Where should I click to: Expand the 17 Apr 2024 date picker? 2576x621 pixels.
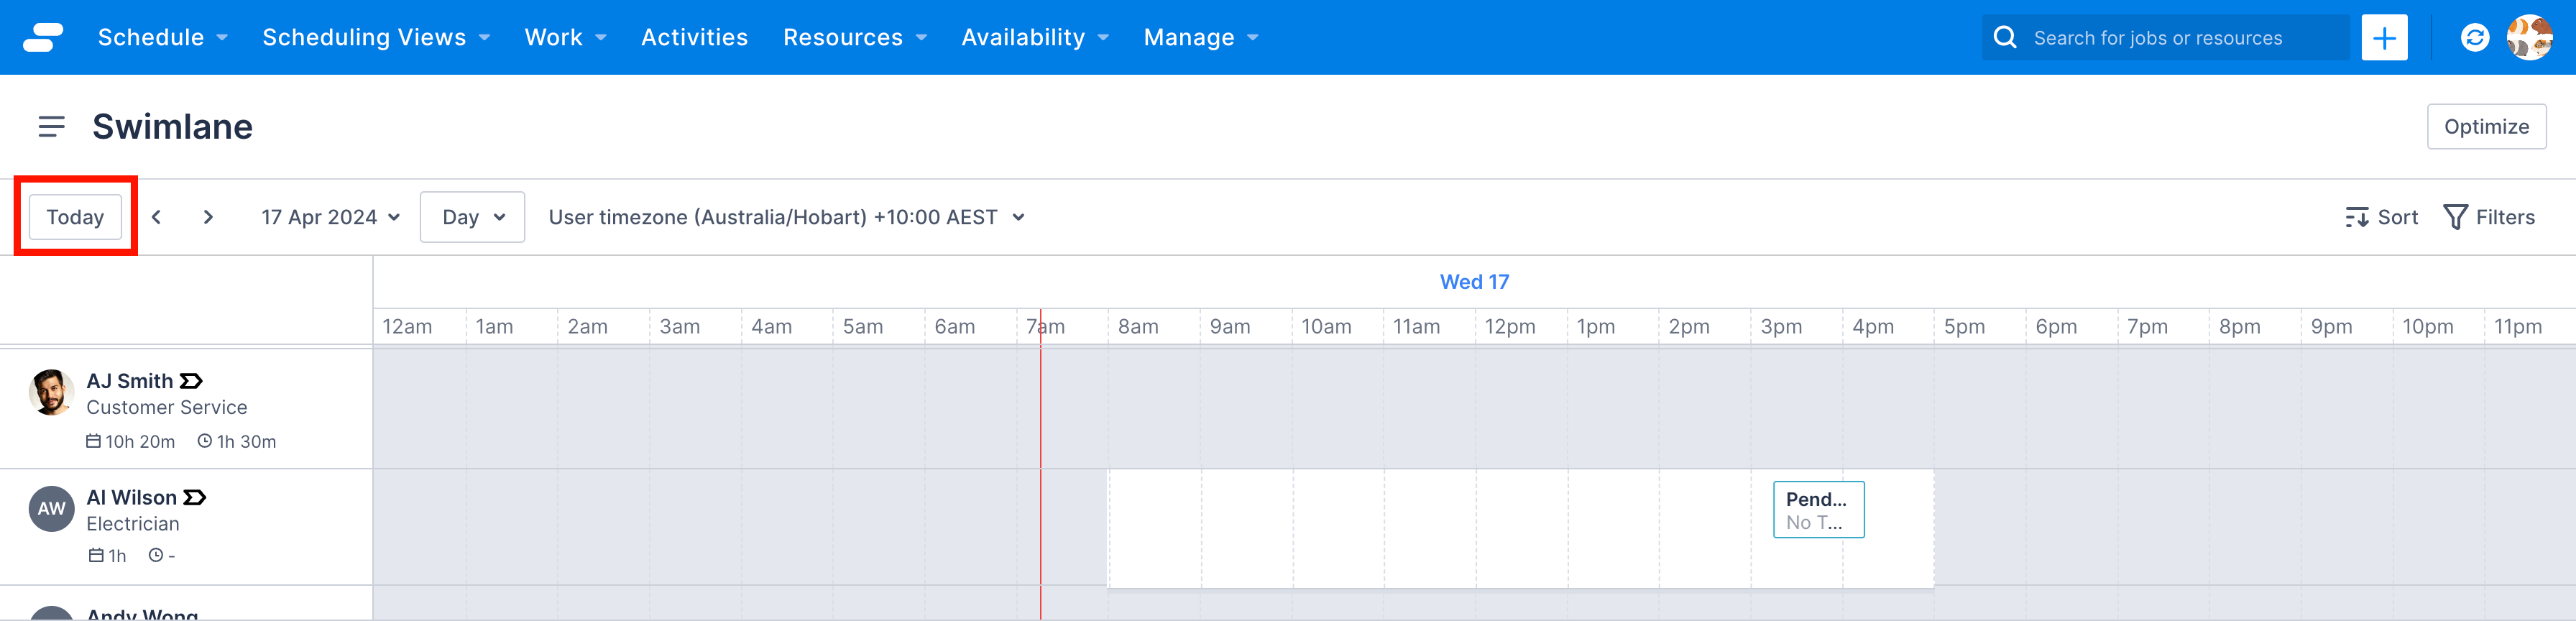tap(330, 217)
